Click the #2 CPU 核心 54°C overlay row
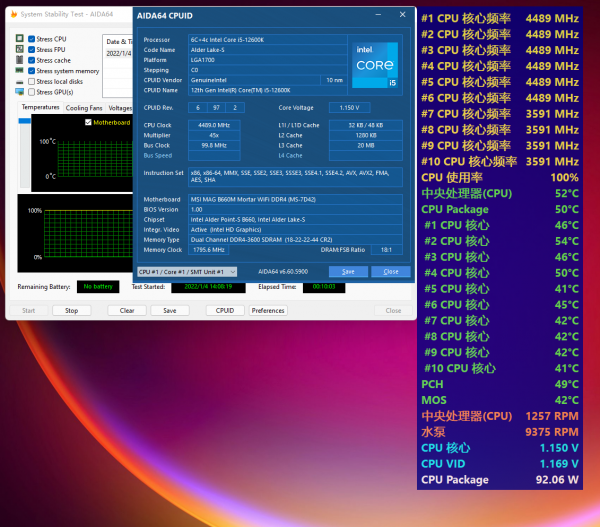 click(x=500, y=241)
